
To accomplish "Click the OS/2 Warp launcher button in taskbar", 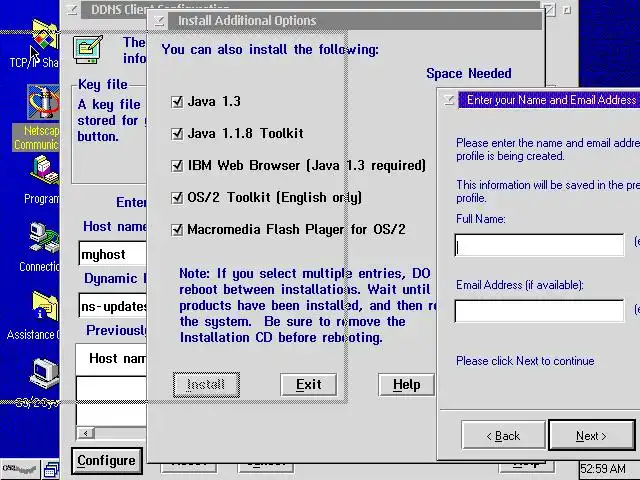I will click(20, 469).
